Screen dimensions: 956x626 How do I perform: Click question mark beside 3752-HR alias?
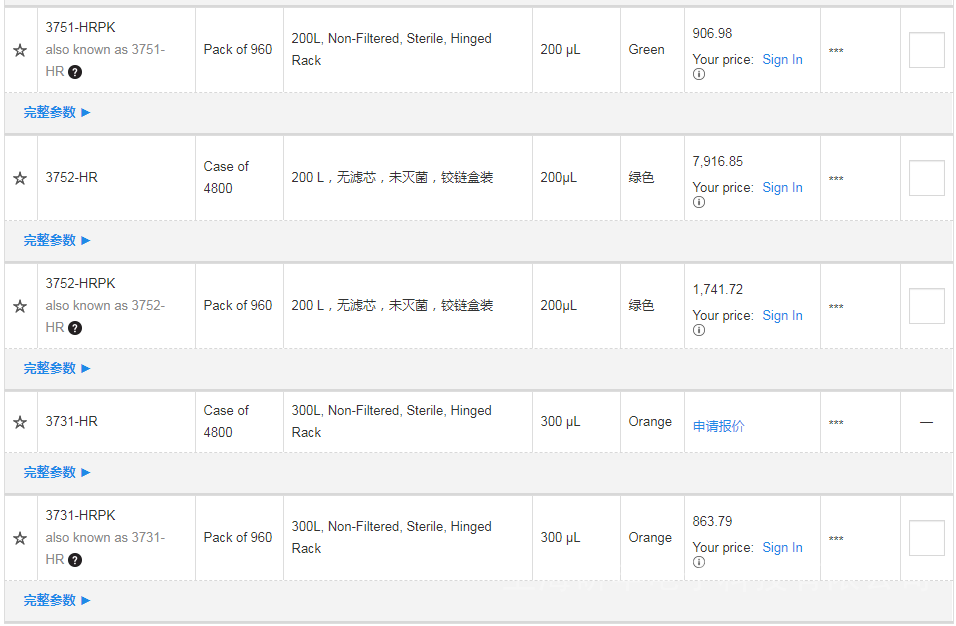(75, 328)
